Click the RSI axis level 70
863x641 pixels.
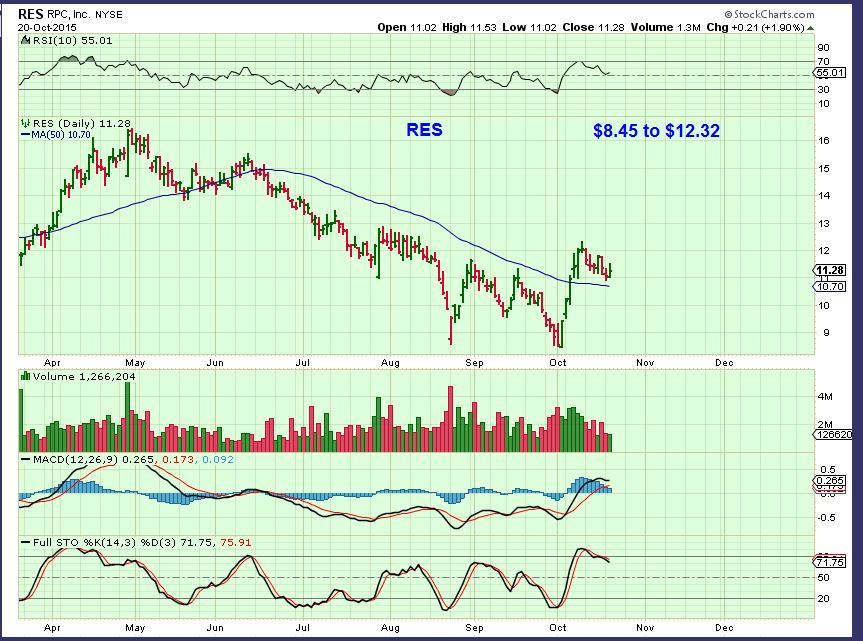823,61
